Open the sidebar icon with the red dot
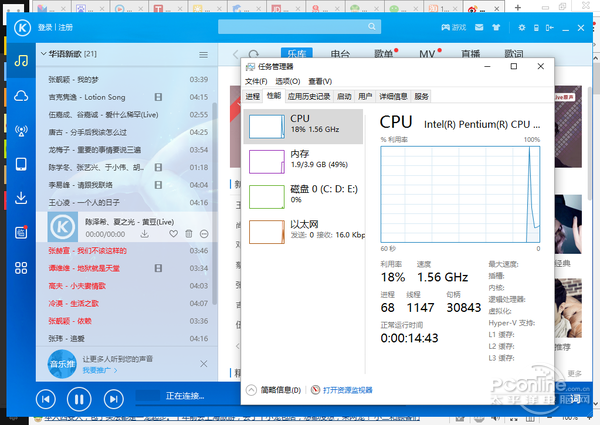The image size is (600, 425). click(x=21, y=232)
